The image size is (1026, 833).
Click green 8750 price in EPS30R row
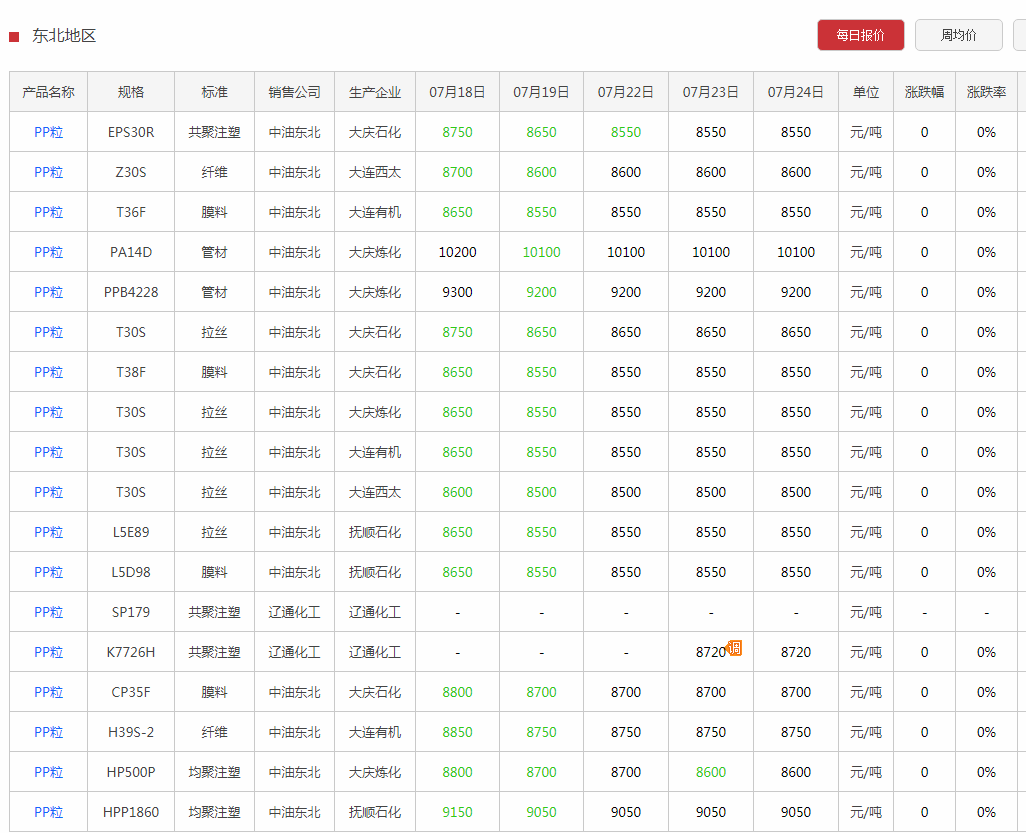(x=457, y=132)
